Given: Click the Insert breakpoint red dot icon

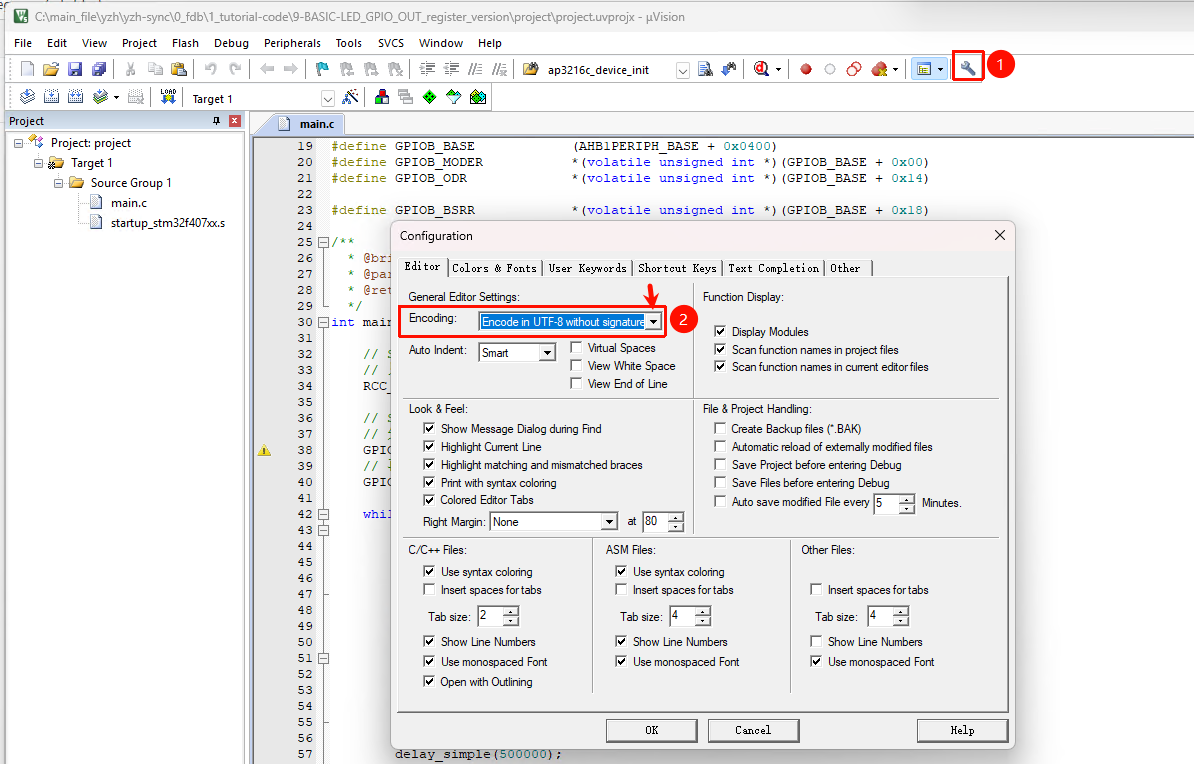Looking at the screenshot, I should tap(806, 69).
